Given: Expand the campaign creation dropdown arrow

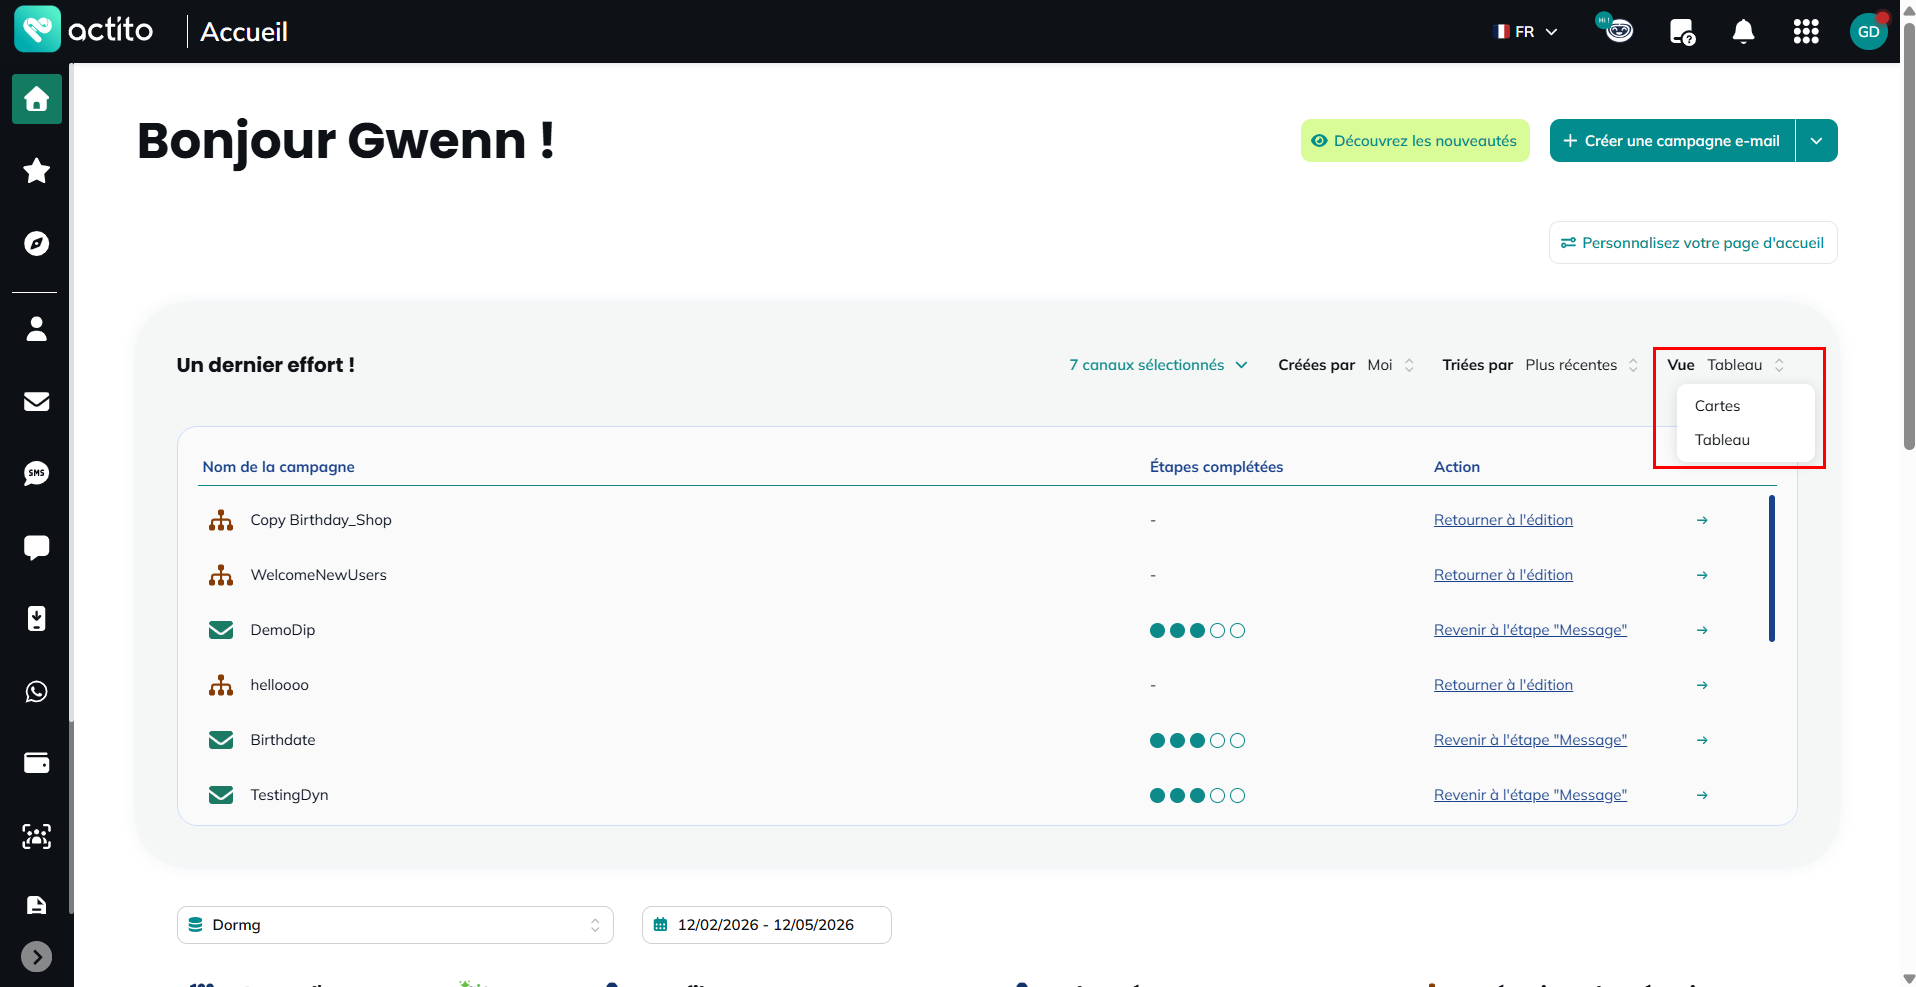Looking at the screenshot, I should (1817, 141).
